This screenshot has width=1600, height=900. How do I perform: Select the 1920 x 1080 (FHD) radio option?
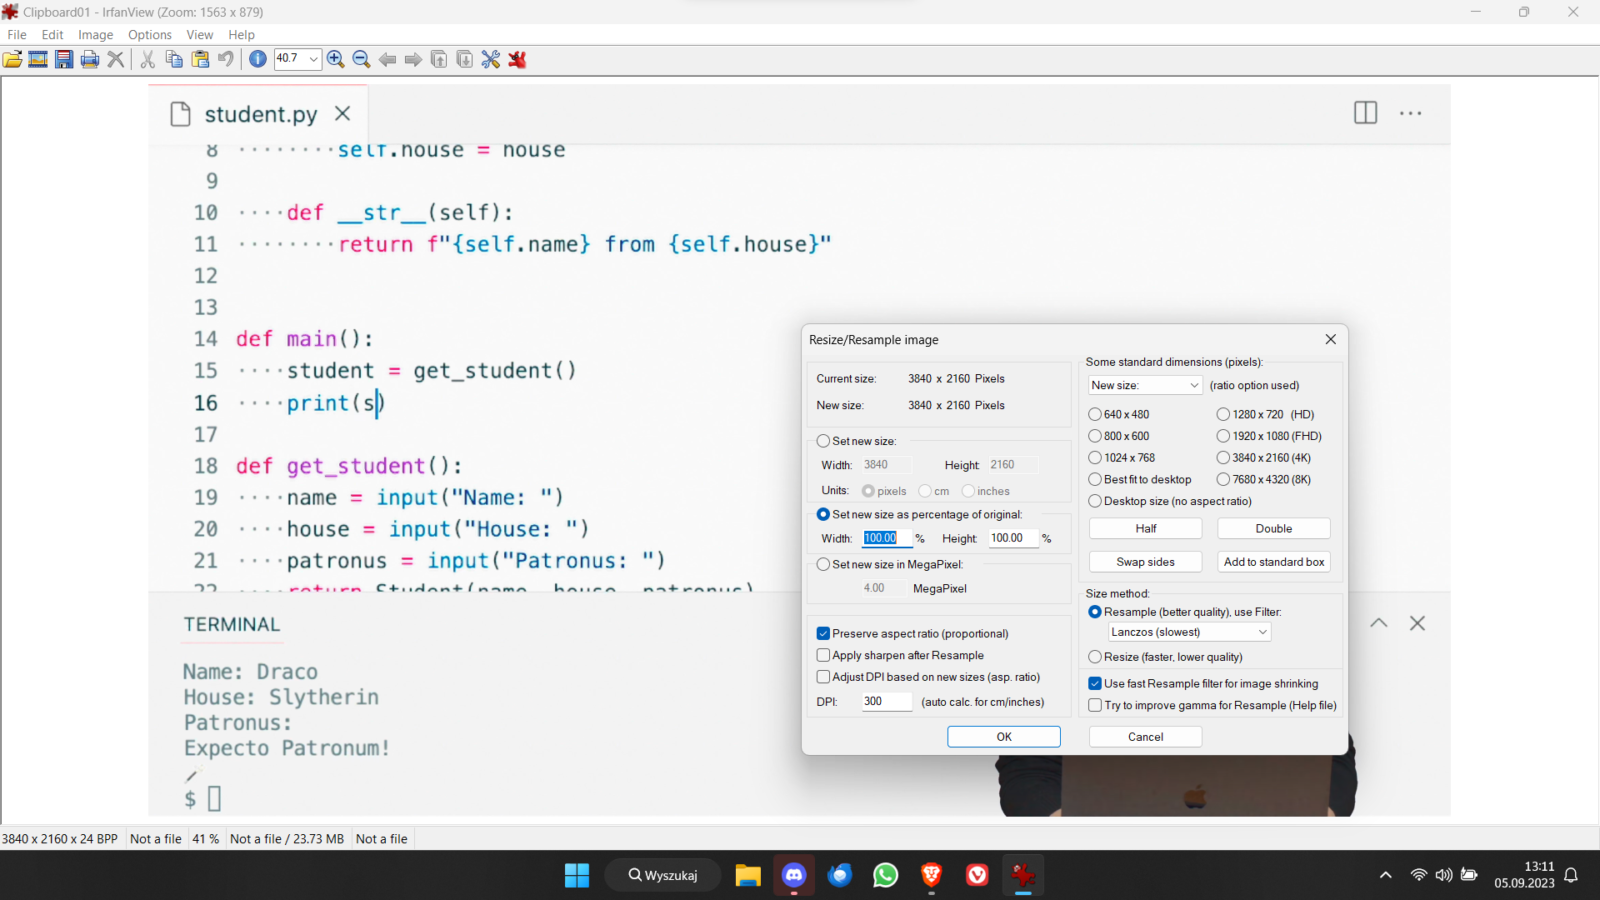pyautogui.click(x=1223, y=436)
